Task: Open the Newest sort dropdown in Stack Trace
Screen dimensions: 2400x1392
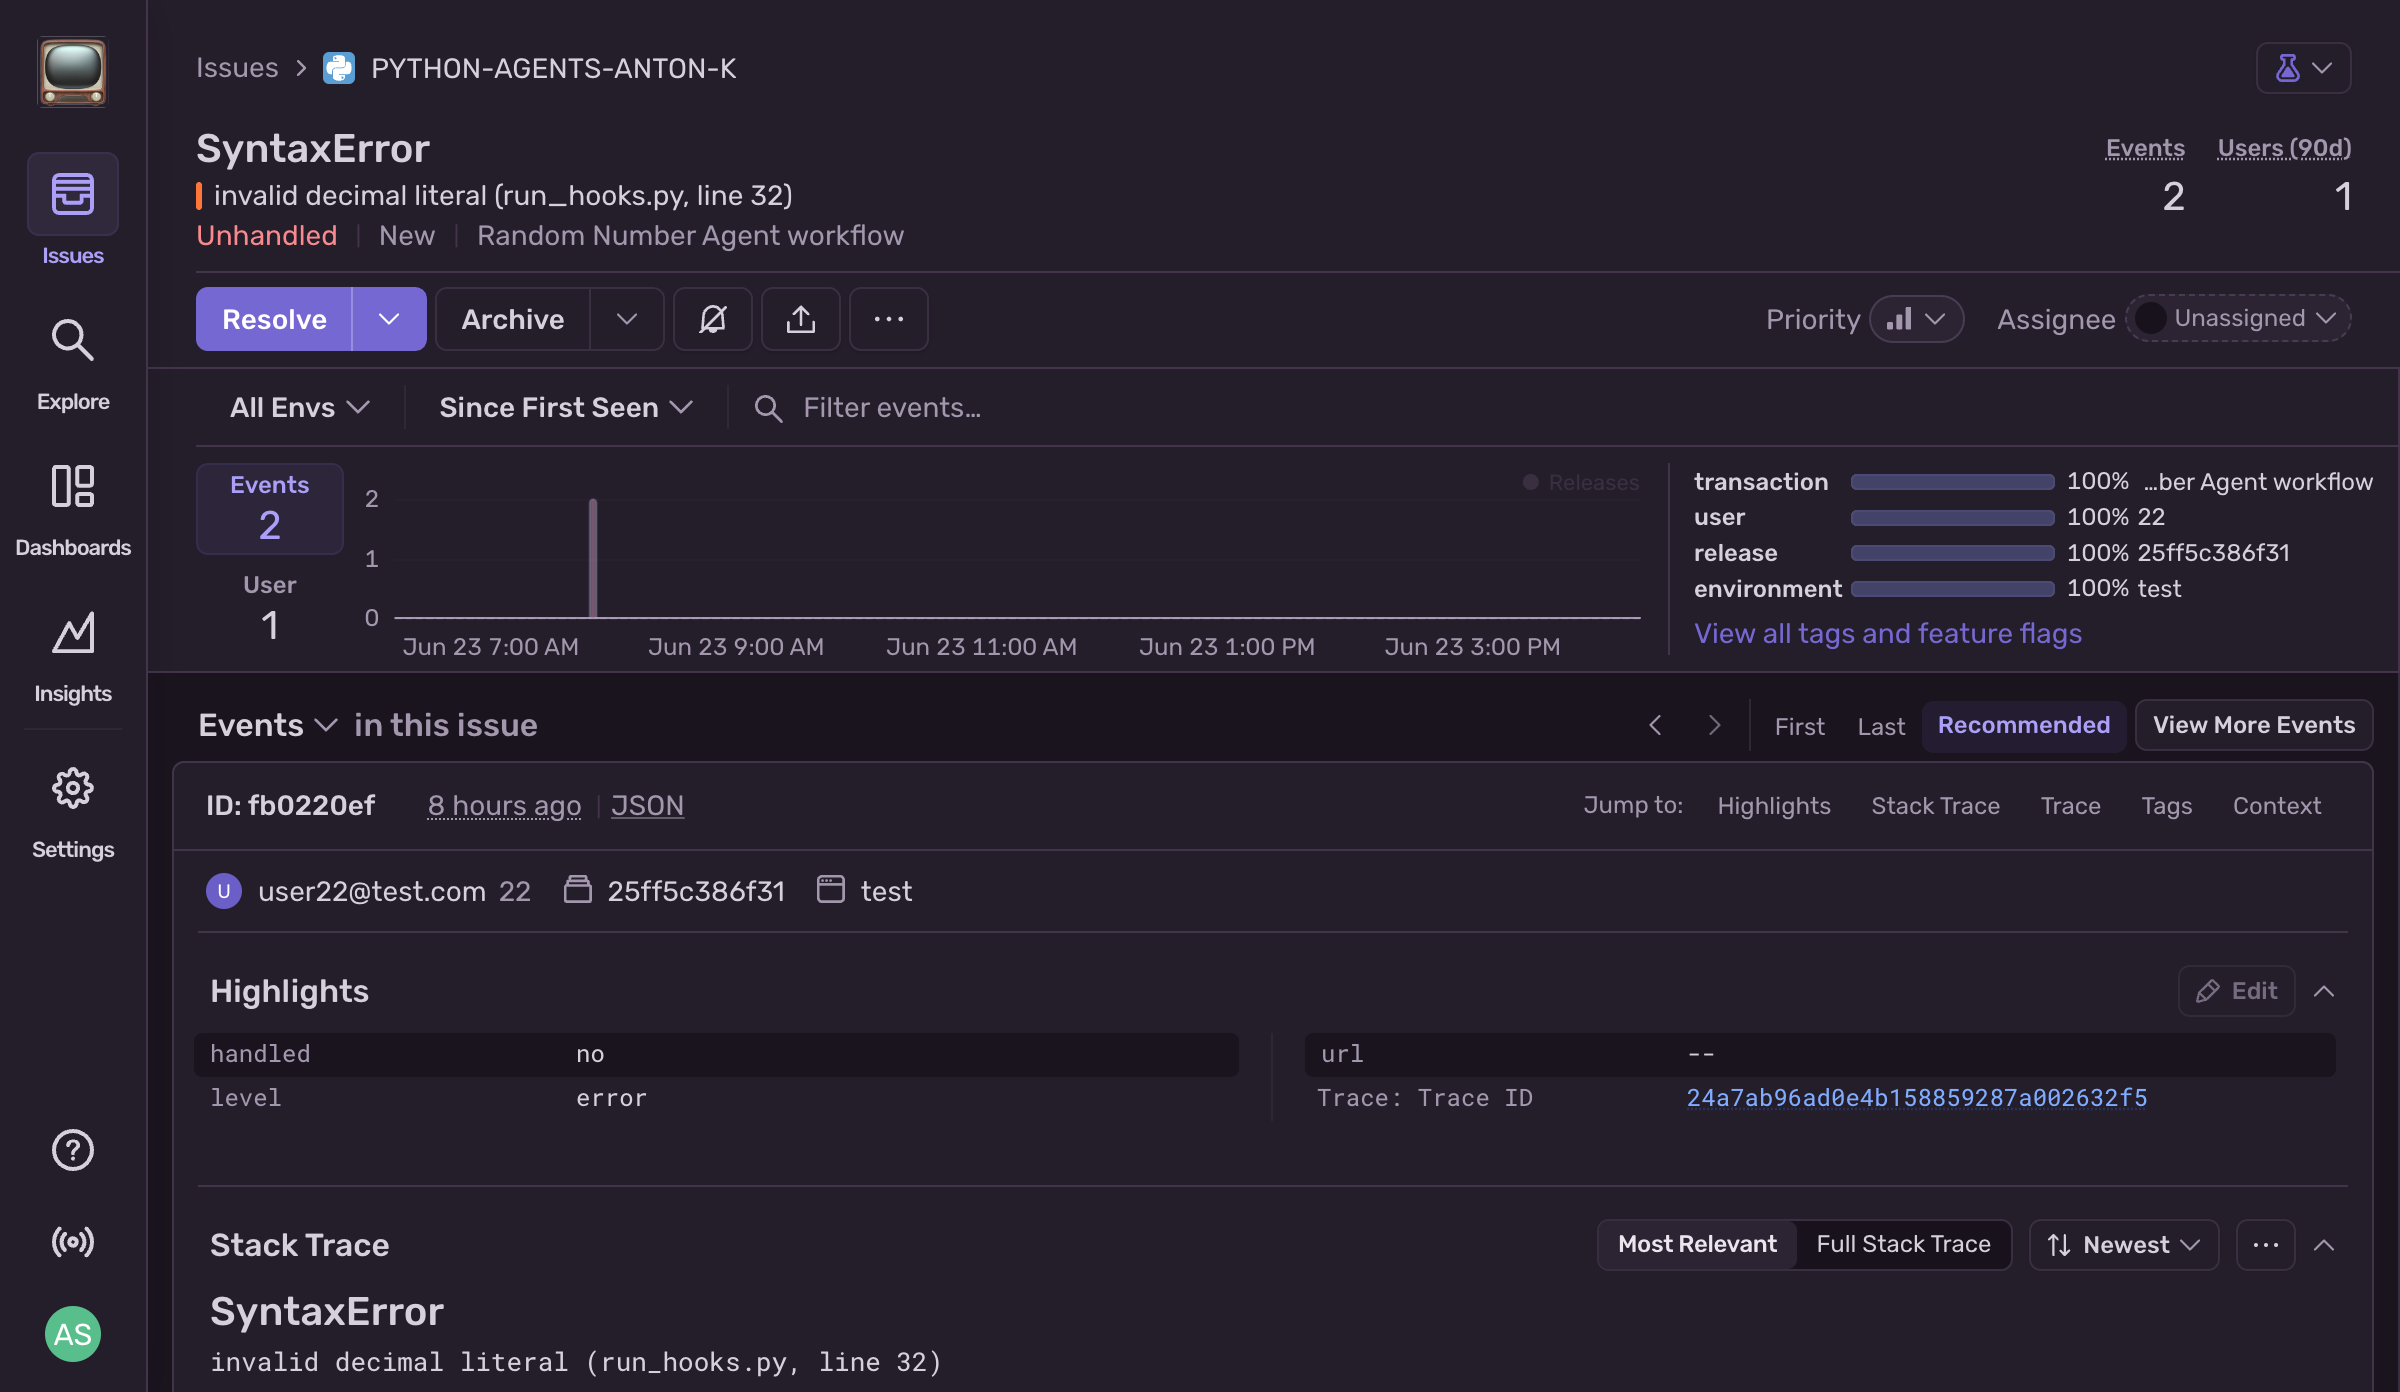Action: (x=2123, y=1244)
